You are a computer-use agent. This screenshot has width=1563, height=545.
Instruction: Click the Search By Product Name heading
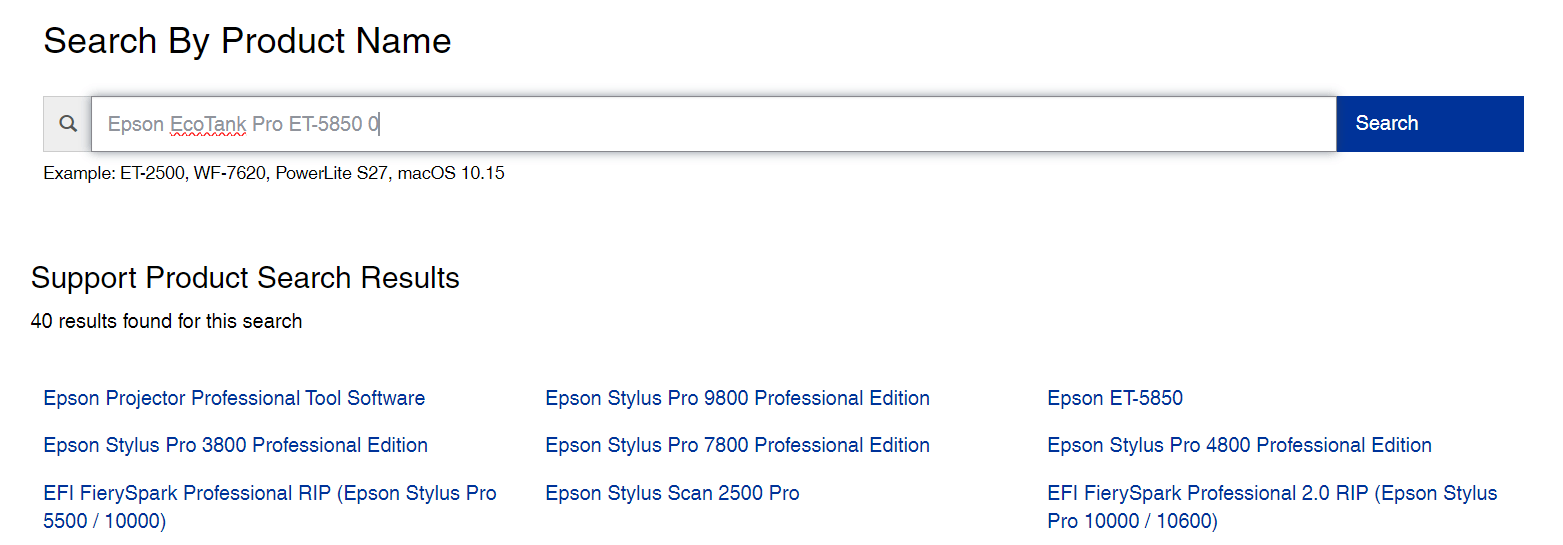247,41
